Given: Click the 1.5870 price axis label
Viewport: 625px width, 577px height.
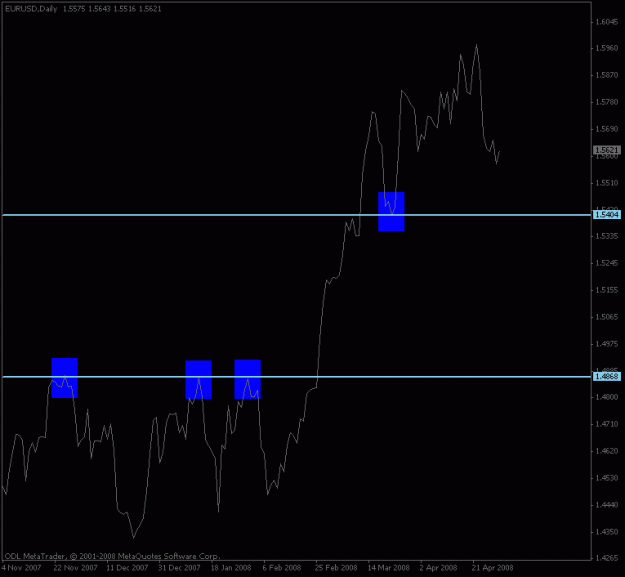Looking at the screenshot, I should tap(607, 75).
